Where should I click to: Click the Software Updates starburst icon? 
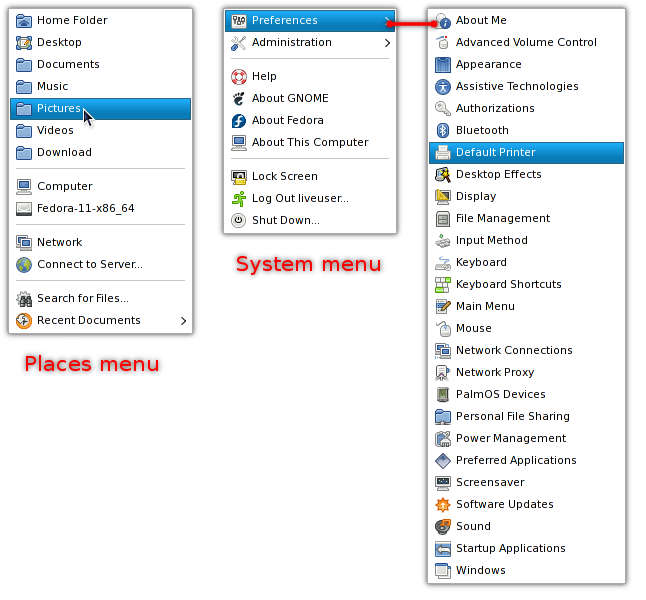tap(443, 504)
